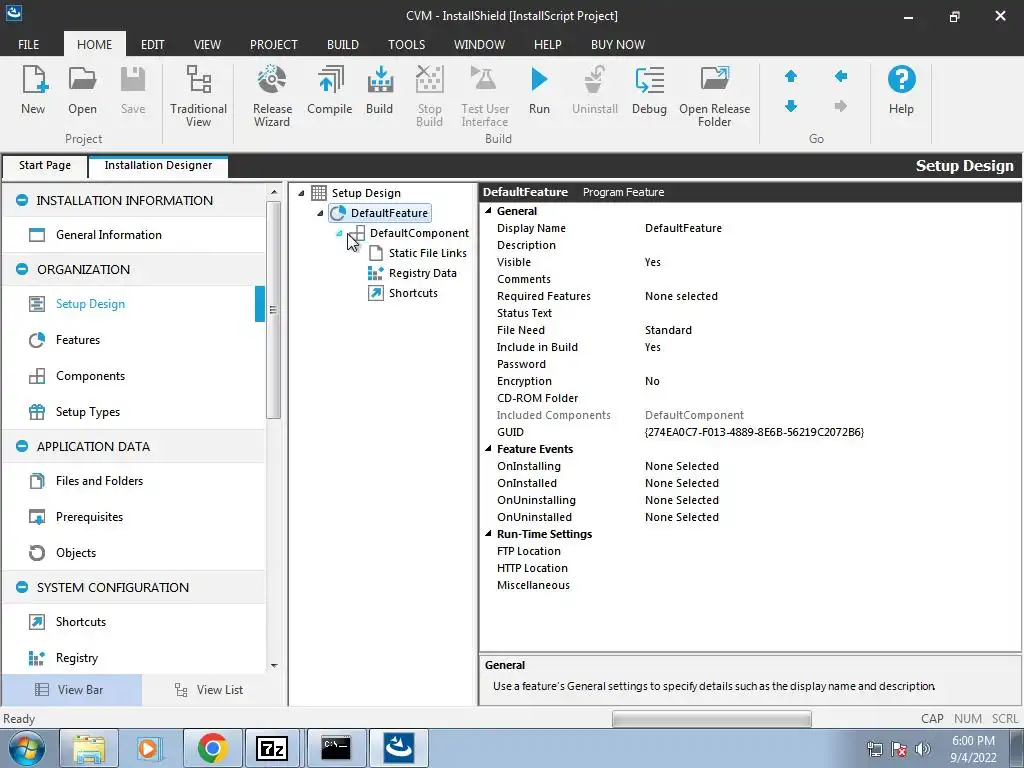1024x768 pixels.
Task: Select Registry Data tree node
Action: point(422,273)
